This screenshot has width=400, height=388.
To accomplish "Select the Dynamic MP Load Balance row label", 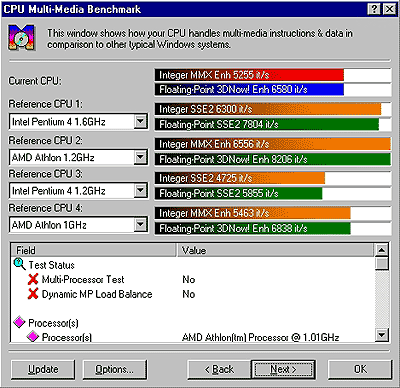I will (x=97, y=294).
